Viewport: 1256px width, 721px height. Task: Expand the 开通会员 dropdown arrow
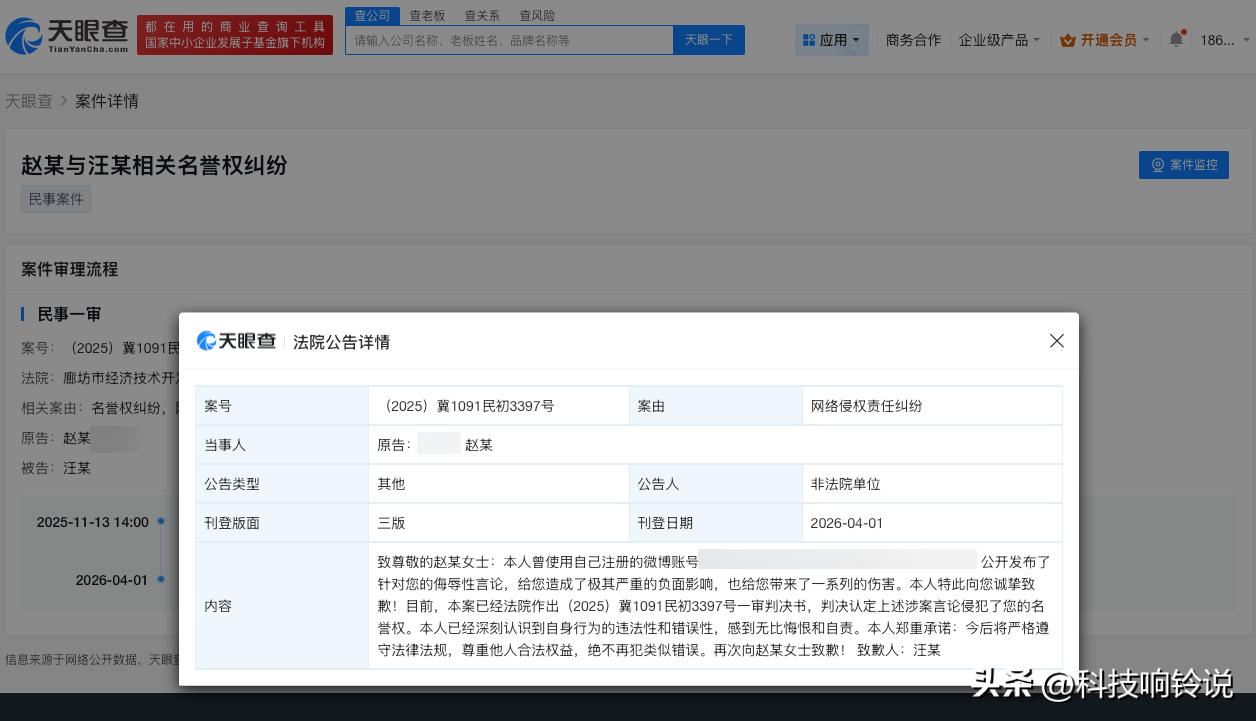(1146, 41)
